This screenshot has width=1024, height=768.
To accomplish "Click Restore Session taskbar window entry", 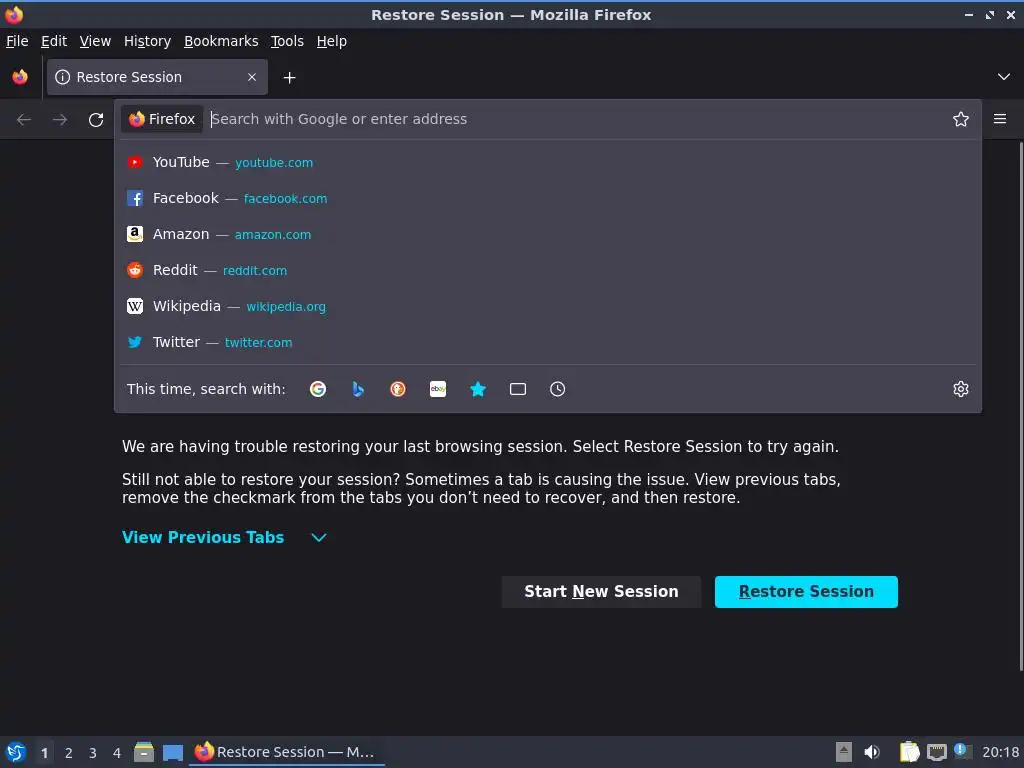I will tap(287, 752).
